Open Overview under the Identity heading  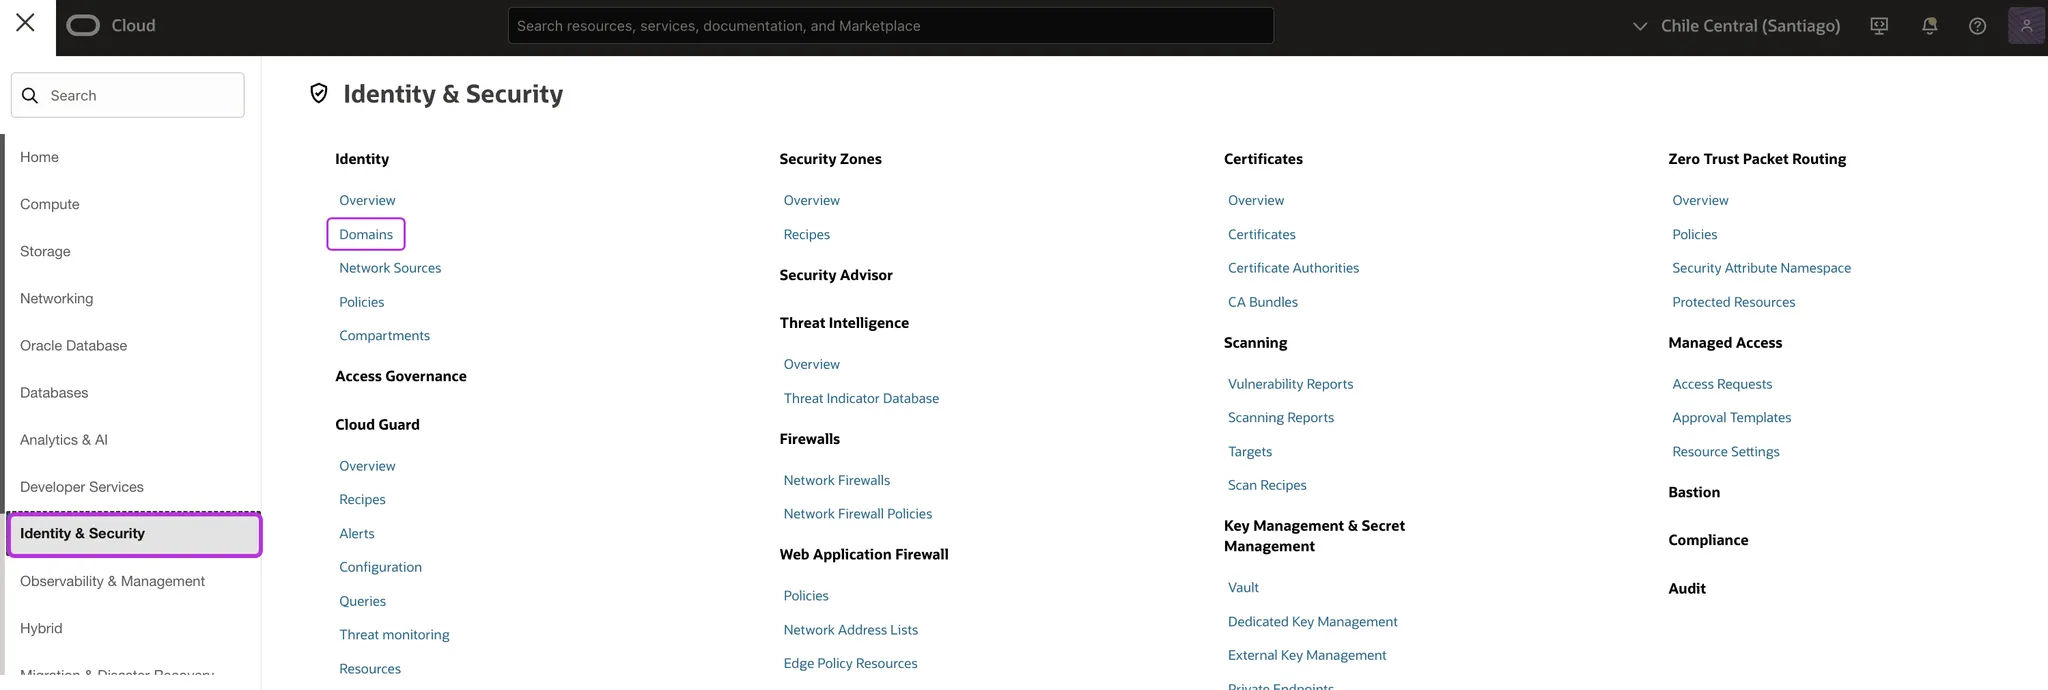[x=367, y=200]
